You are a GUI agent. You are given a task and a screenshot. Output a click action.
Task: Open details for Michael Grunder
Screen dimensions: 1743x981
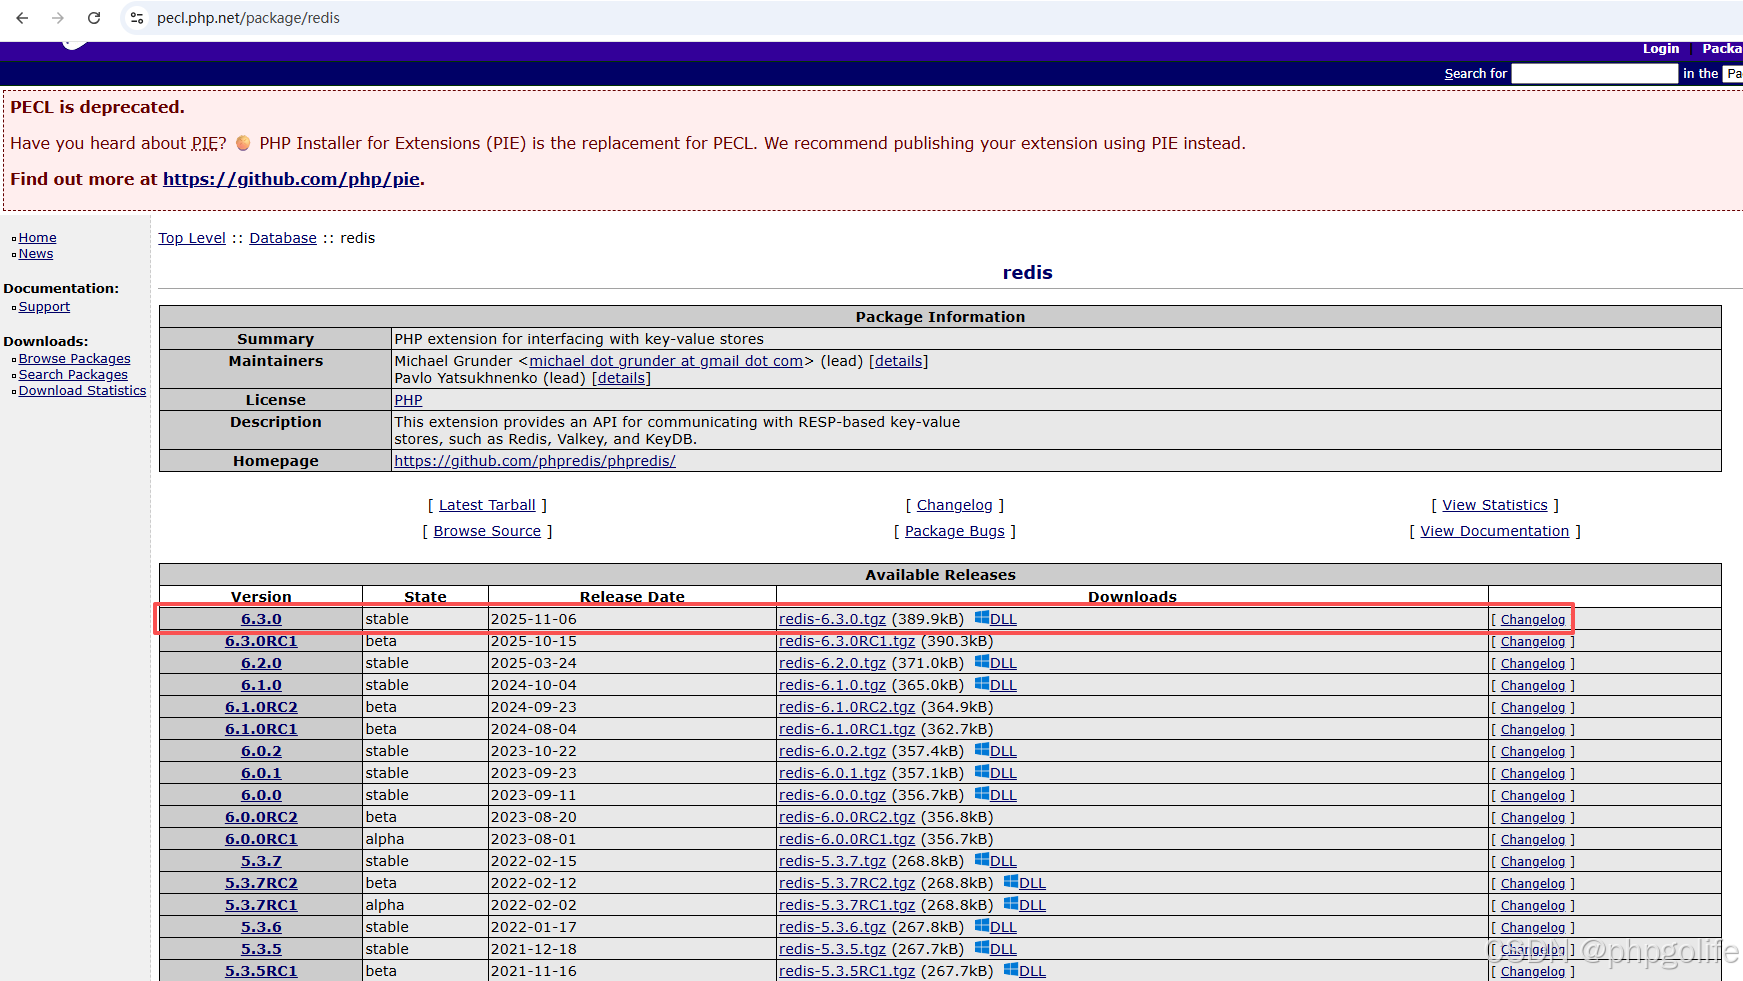(x=898, y=361)
